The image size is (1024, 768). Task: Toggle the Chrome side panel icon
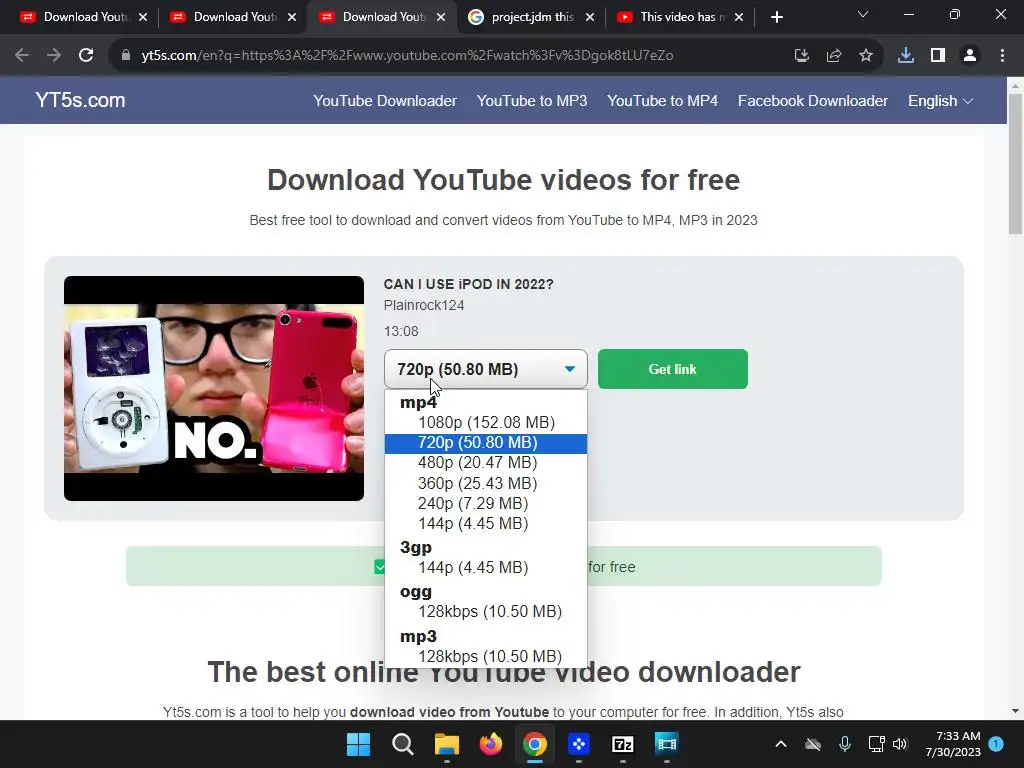[937, 56]
